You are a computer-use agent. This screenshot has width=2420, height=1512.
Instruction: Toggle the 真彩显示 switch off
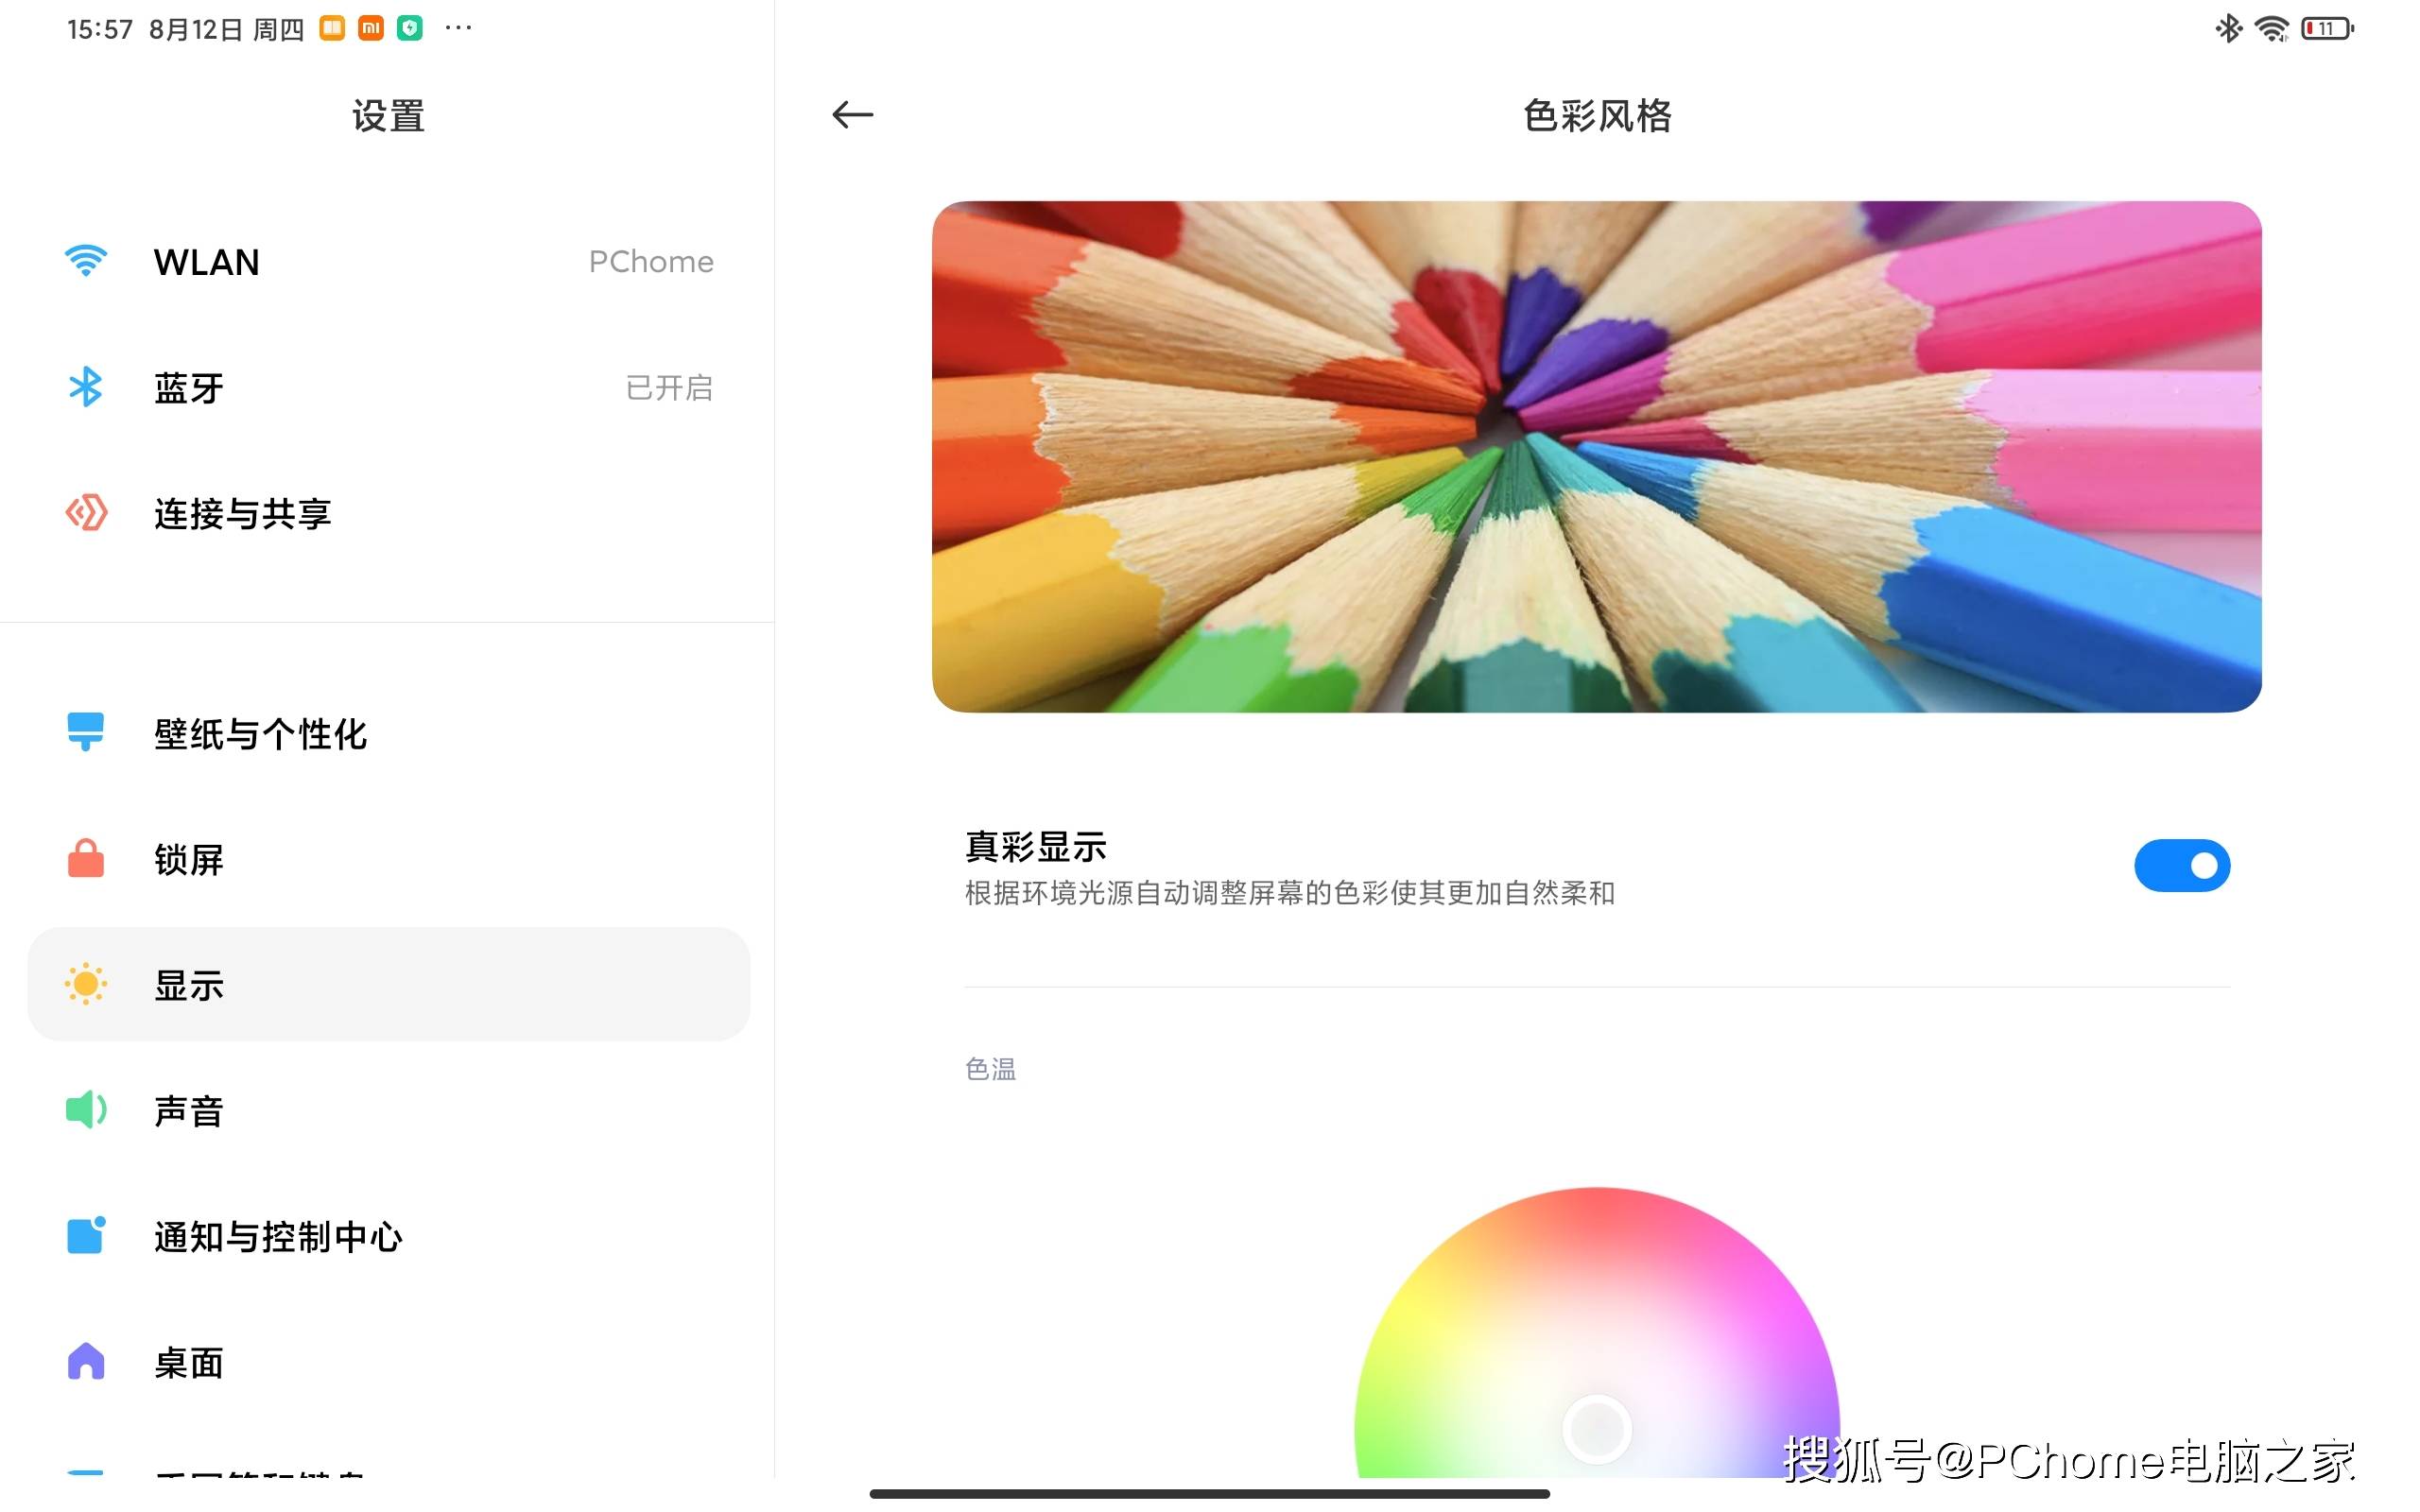2181,865
